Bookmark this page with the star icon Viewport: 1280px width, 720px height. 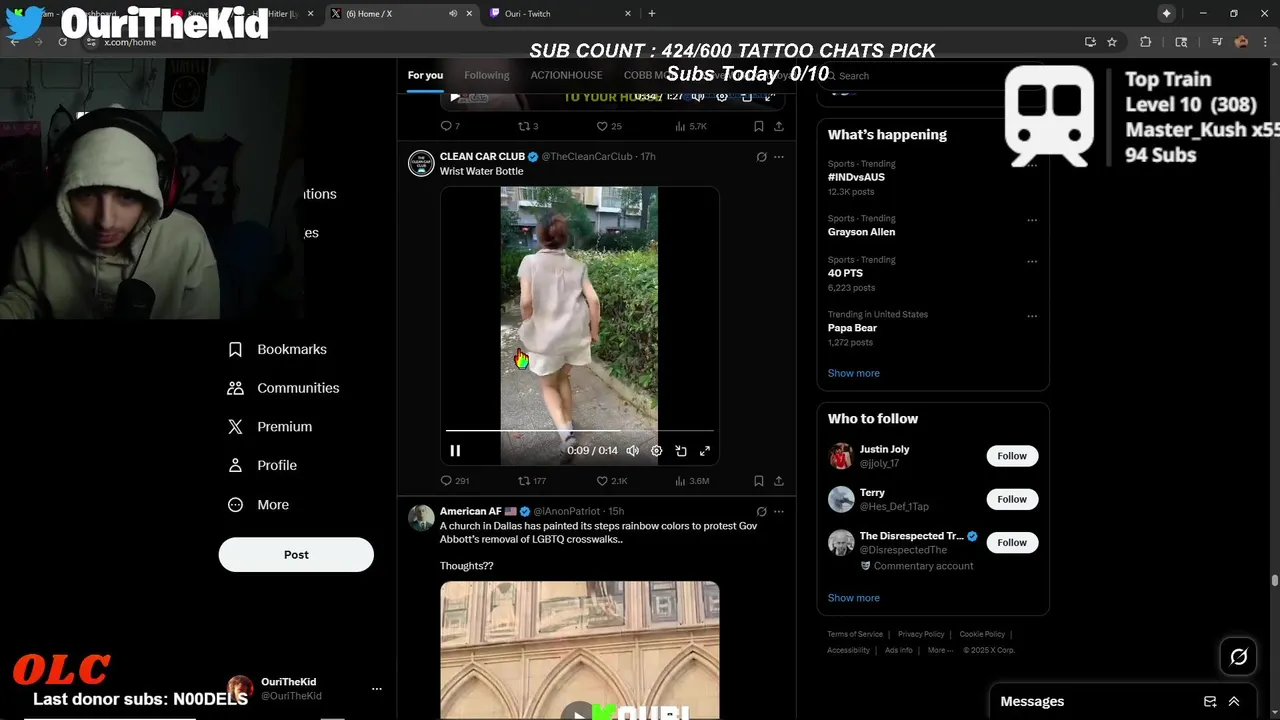1112,42
